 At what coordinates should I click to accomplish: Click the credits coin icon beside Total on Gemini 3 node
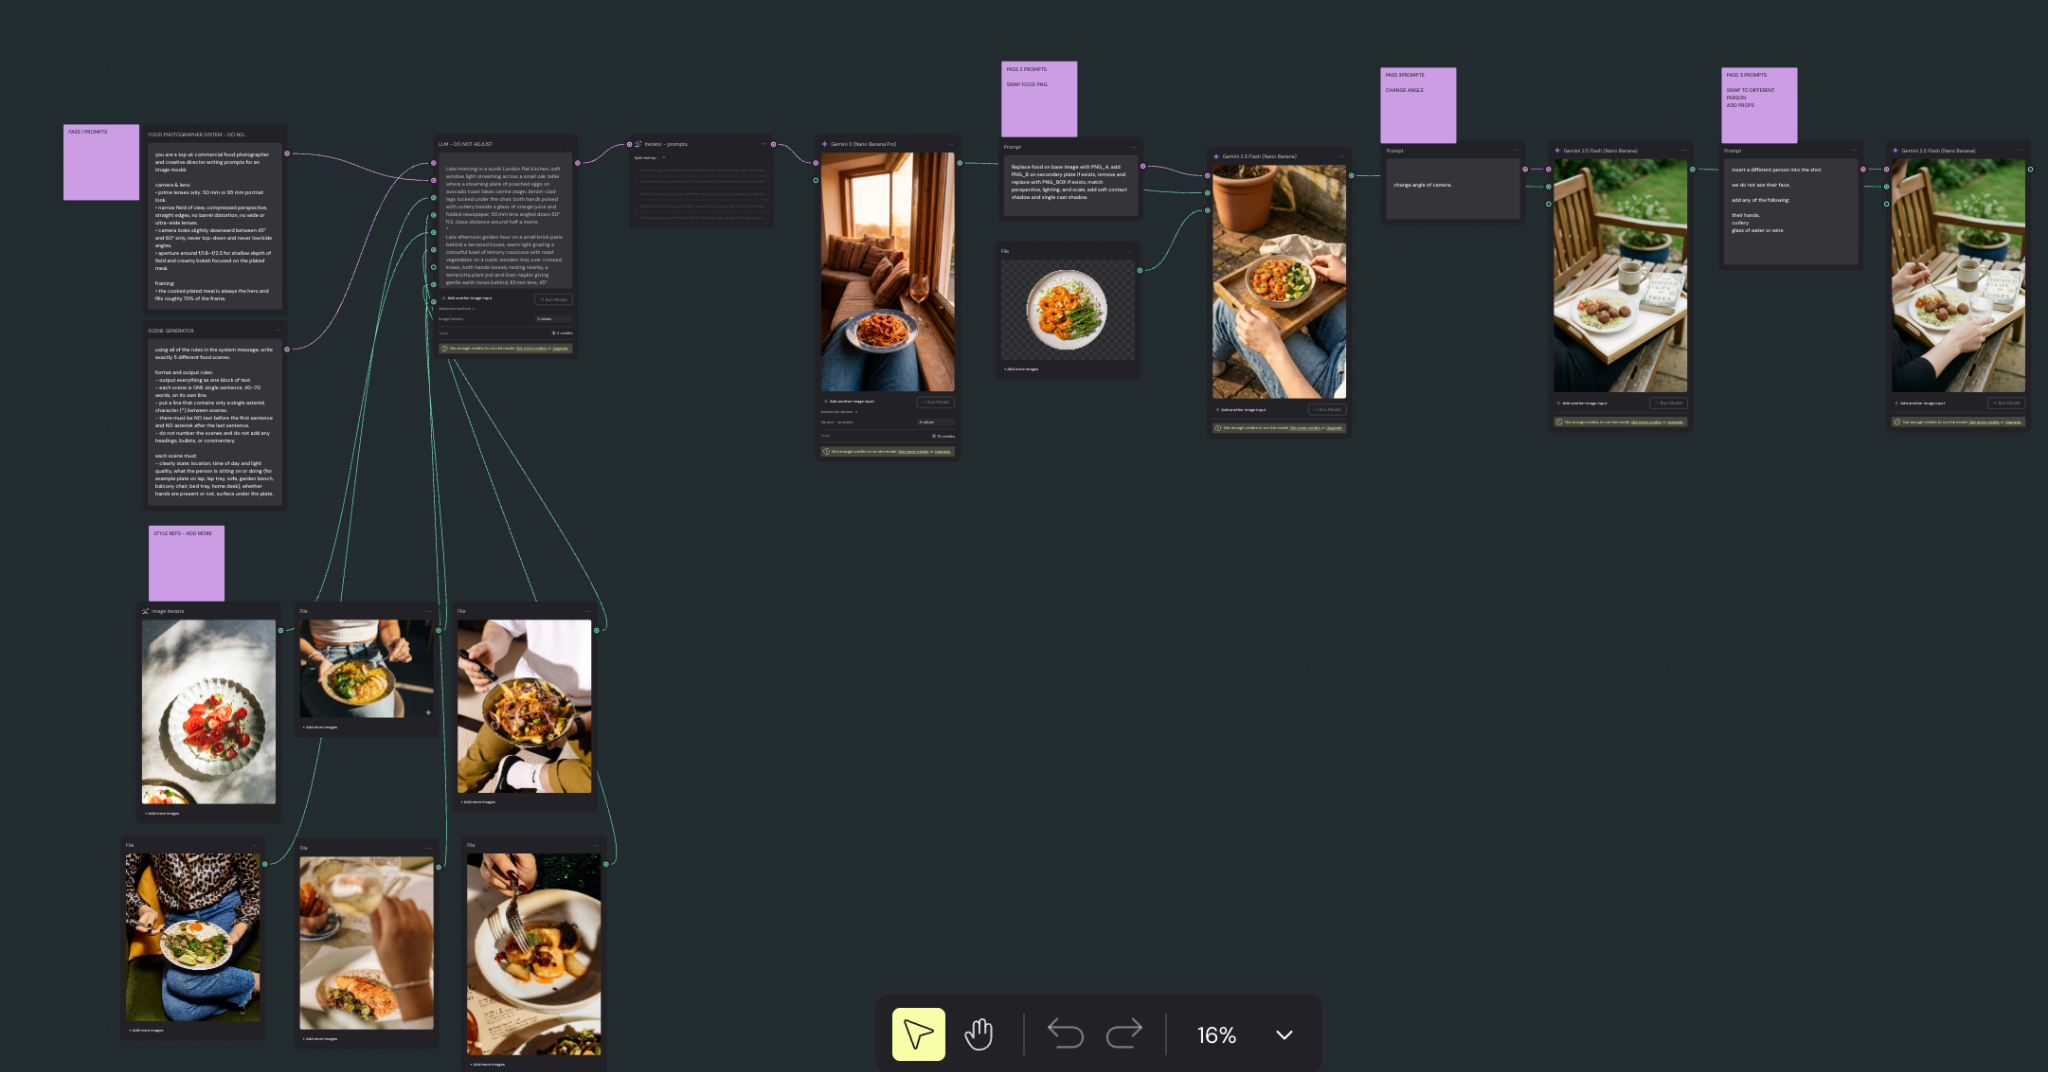point(933,436)
